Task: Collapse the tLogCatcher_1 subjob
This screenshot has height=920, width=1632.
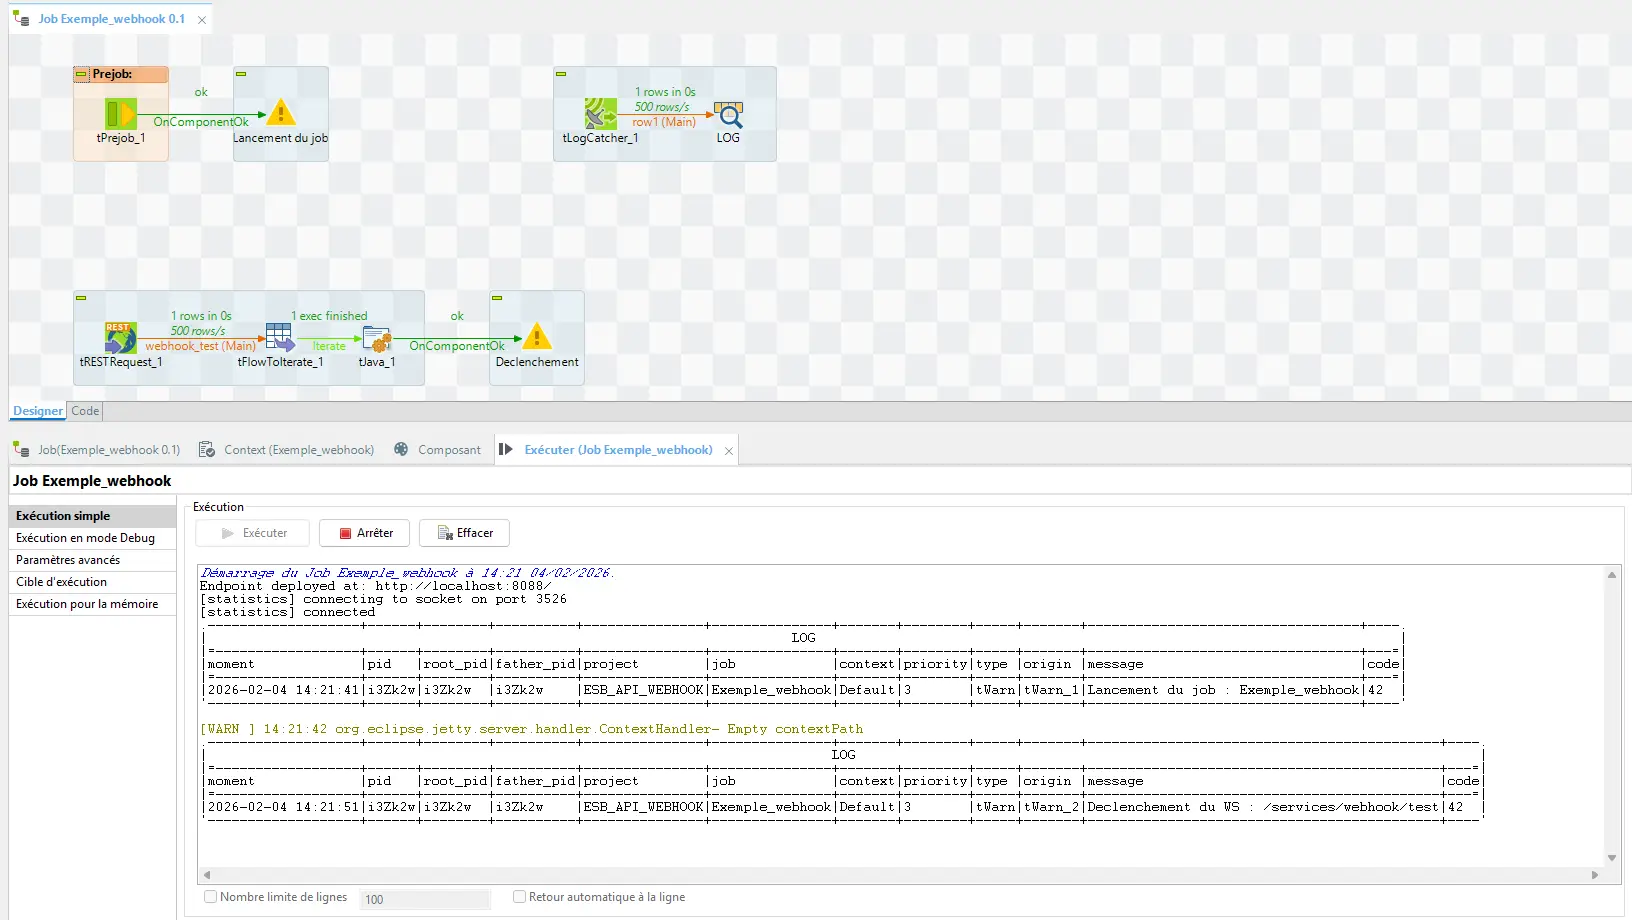Action: [x=561, y=74]
